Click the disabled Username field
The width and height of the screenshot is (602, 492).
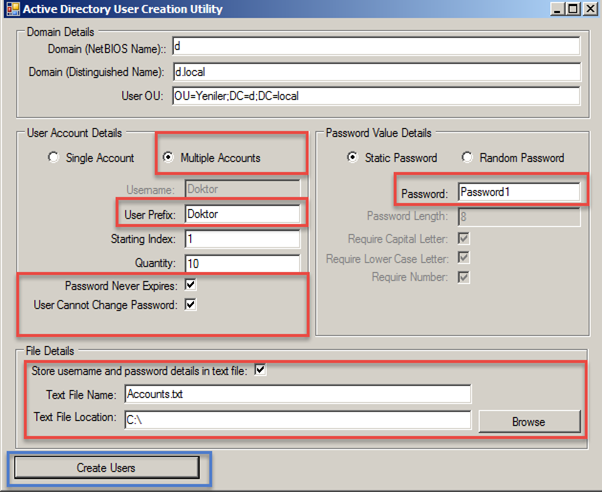(x=243, y=189)
